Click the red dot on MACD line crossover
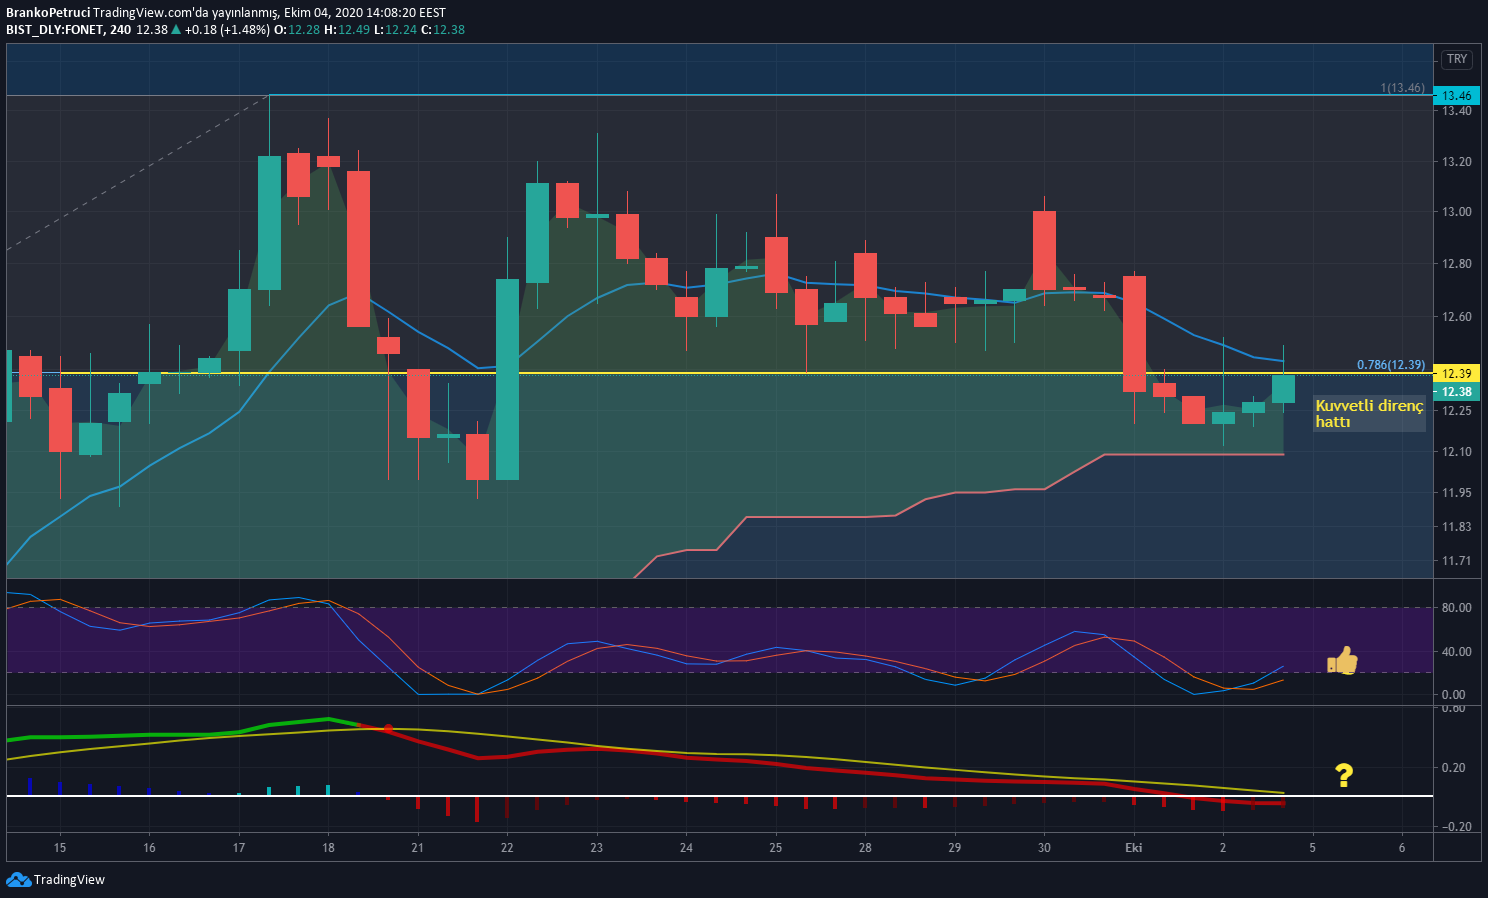This screenshot has width=1488, height=898. coord(388,728)
